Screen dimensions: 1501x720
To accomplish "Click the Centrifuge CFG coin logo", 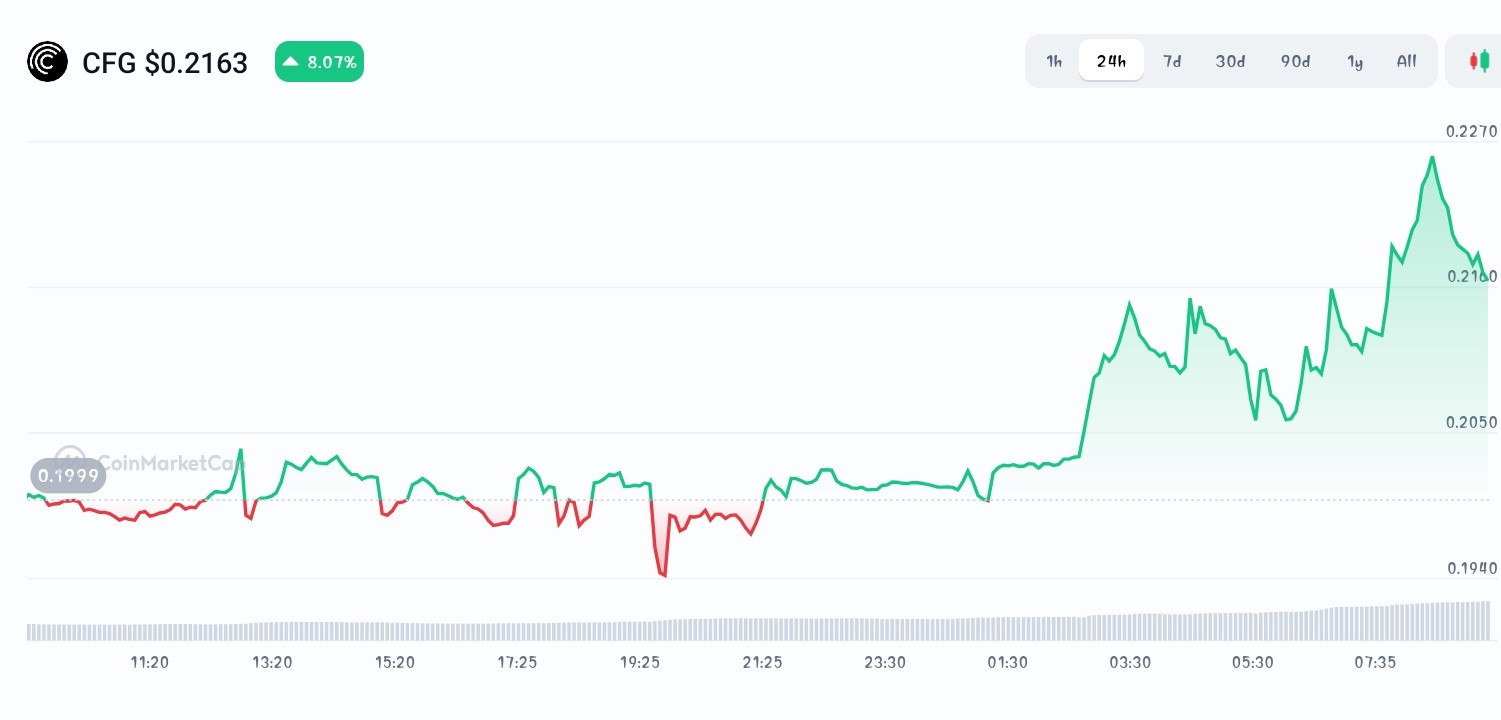I will tap(47, 62).
